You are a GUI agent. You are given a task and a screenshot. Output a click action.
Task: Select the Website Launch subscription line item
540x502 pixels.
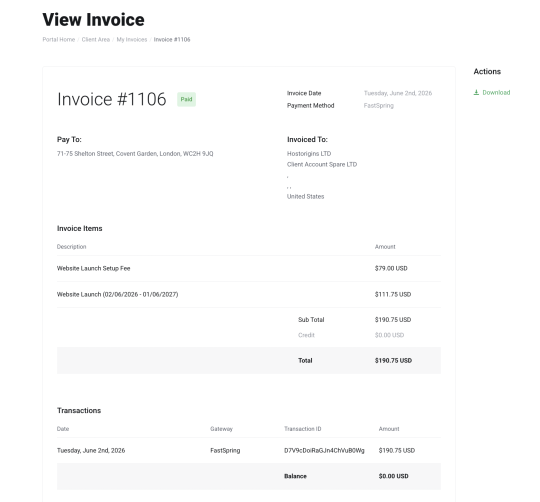click(117, 294)
